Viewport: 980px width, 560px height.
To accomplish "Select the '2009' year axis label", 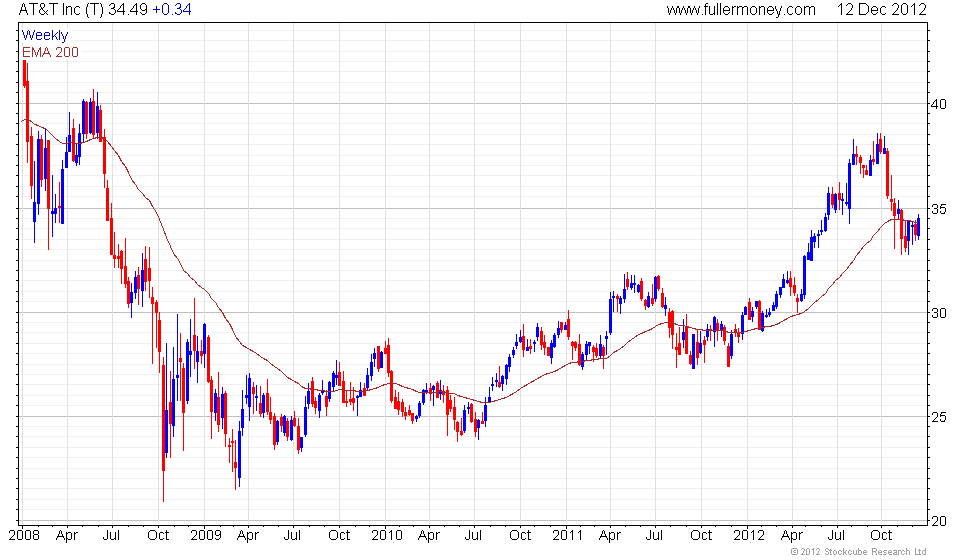I will coord(206,535).
